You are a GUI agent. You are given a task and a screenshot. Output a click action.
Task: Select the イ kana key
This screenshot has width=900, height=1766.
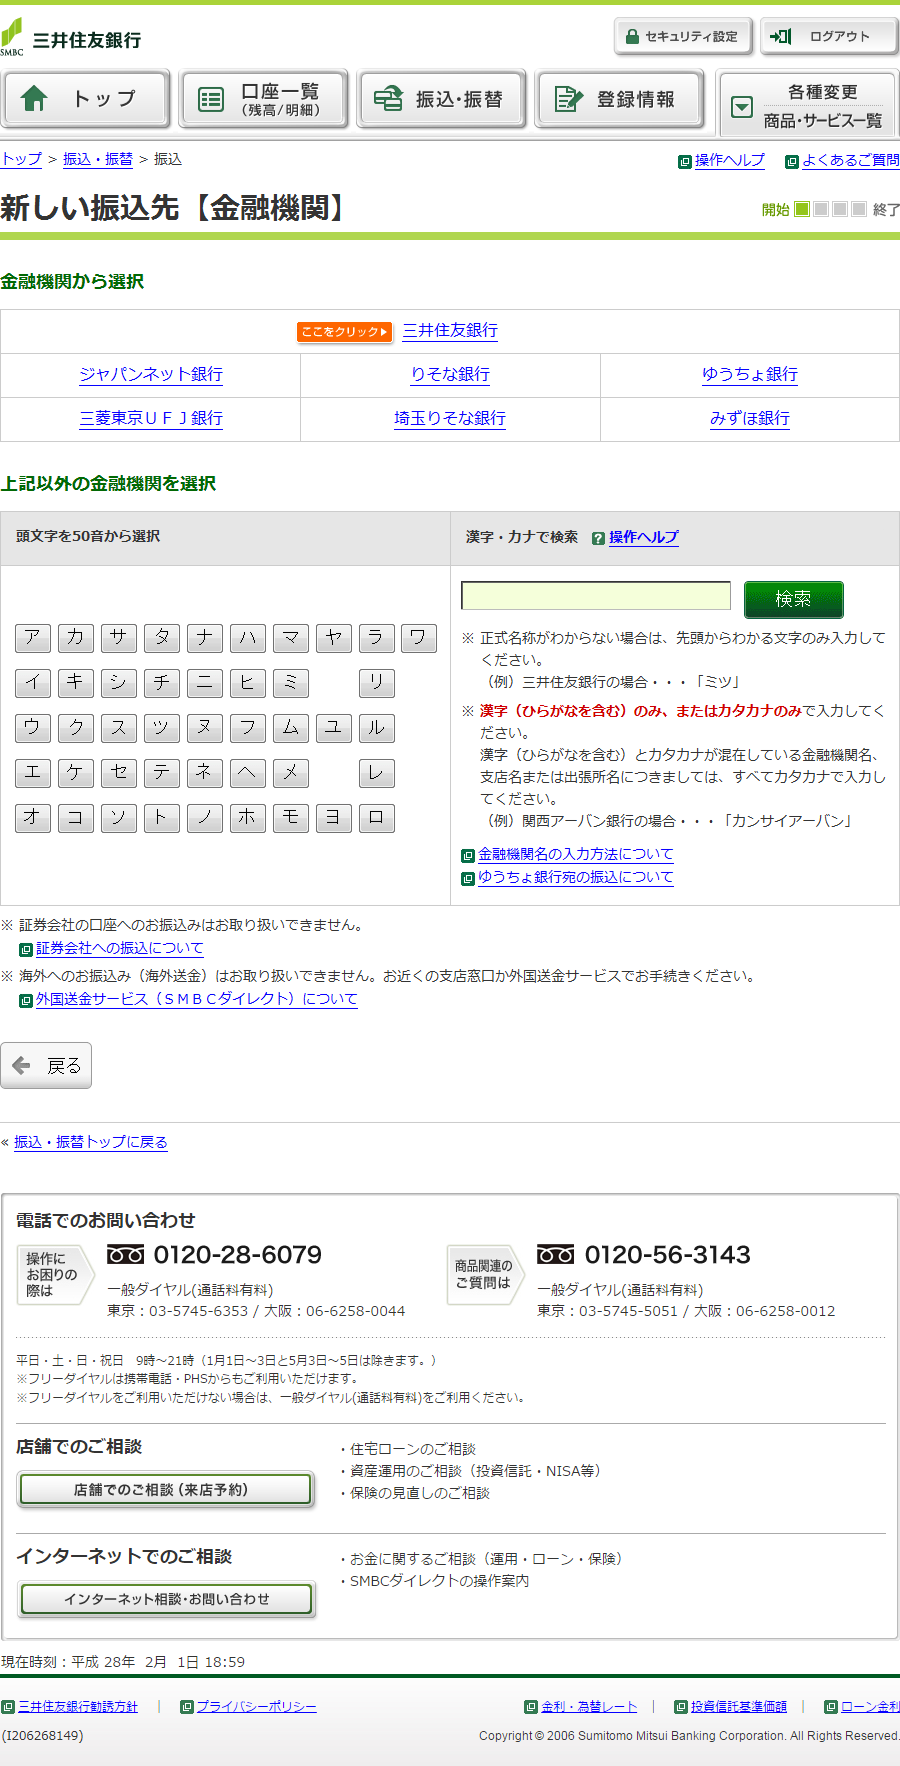tap(33, 683)
